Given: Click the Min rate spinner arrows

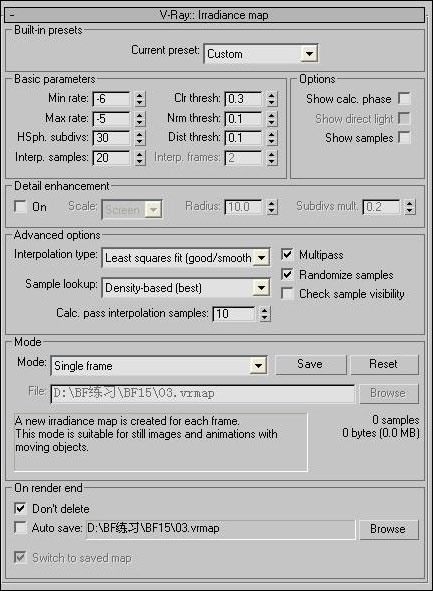Looking at the screenshot, I should pos(139,99).
